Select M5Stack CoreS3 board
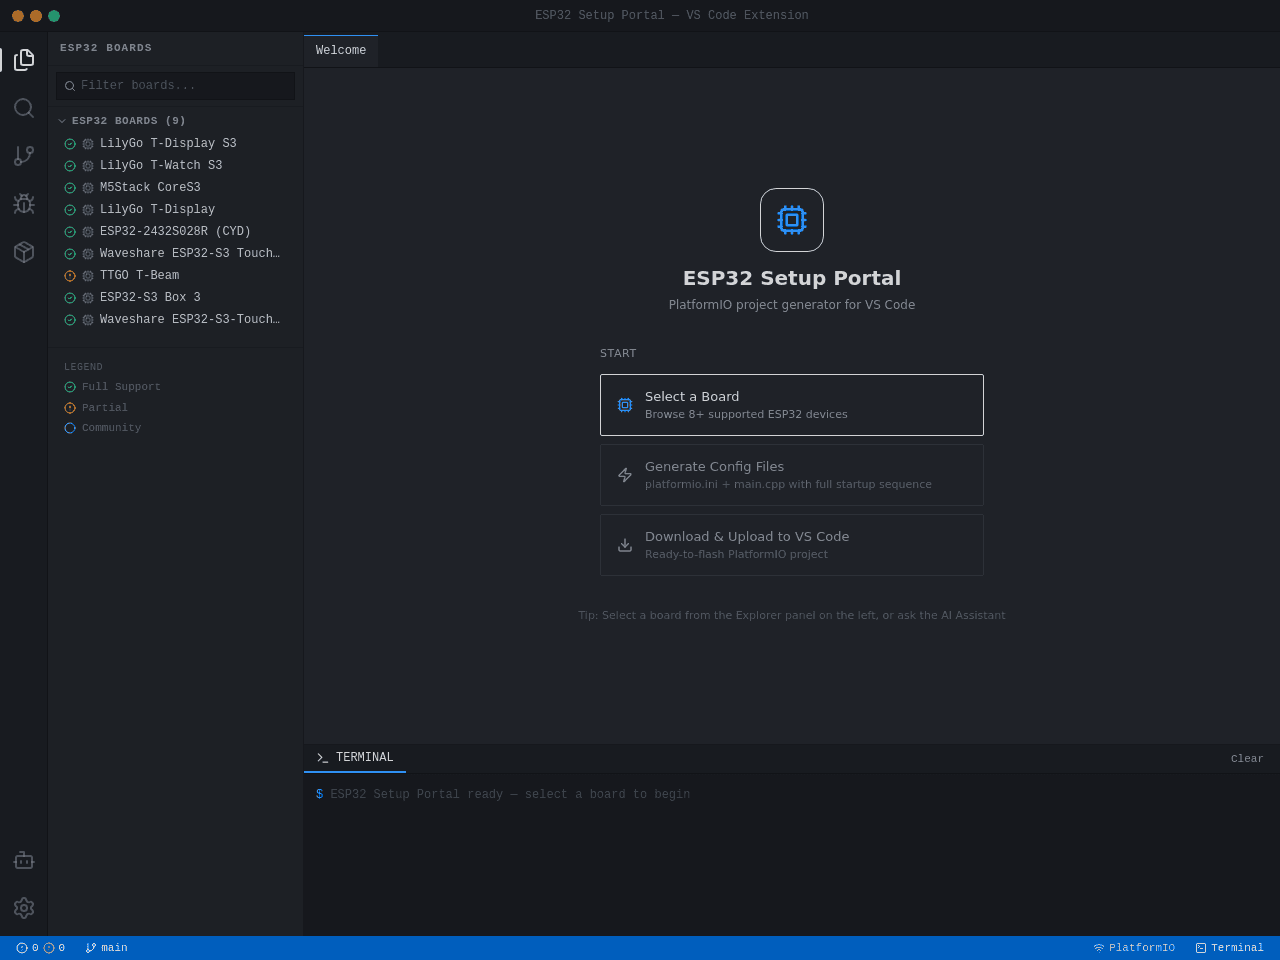The image size is (1280, 960). click(176, 188)
